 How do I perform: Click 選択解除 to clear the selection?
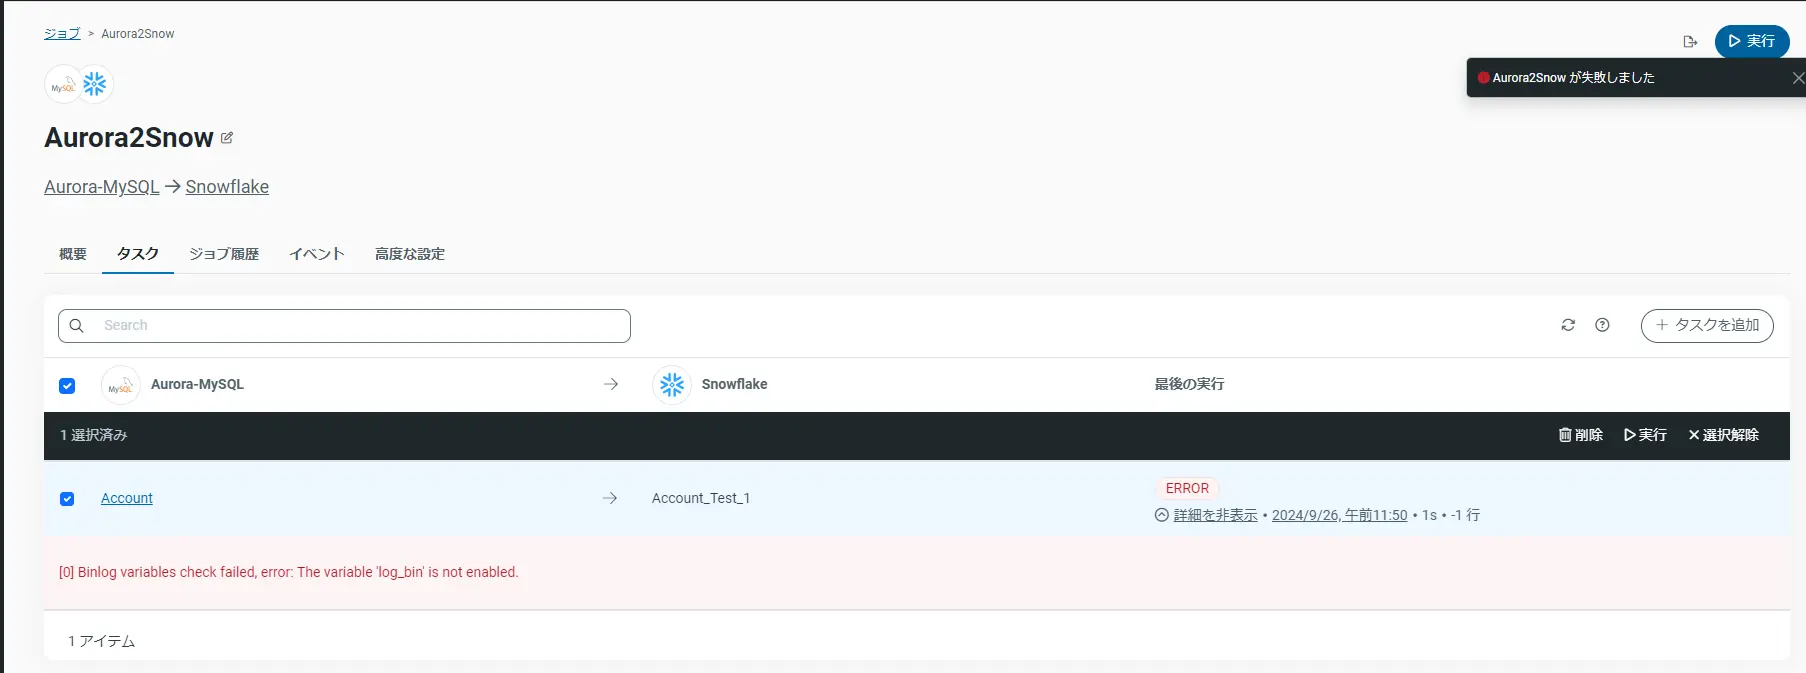(1724, 435)
